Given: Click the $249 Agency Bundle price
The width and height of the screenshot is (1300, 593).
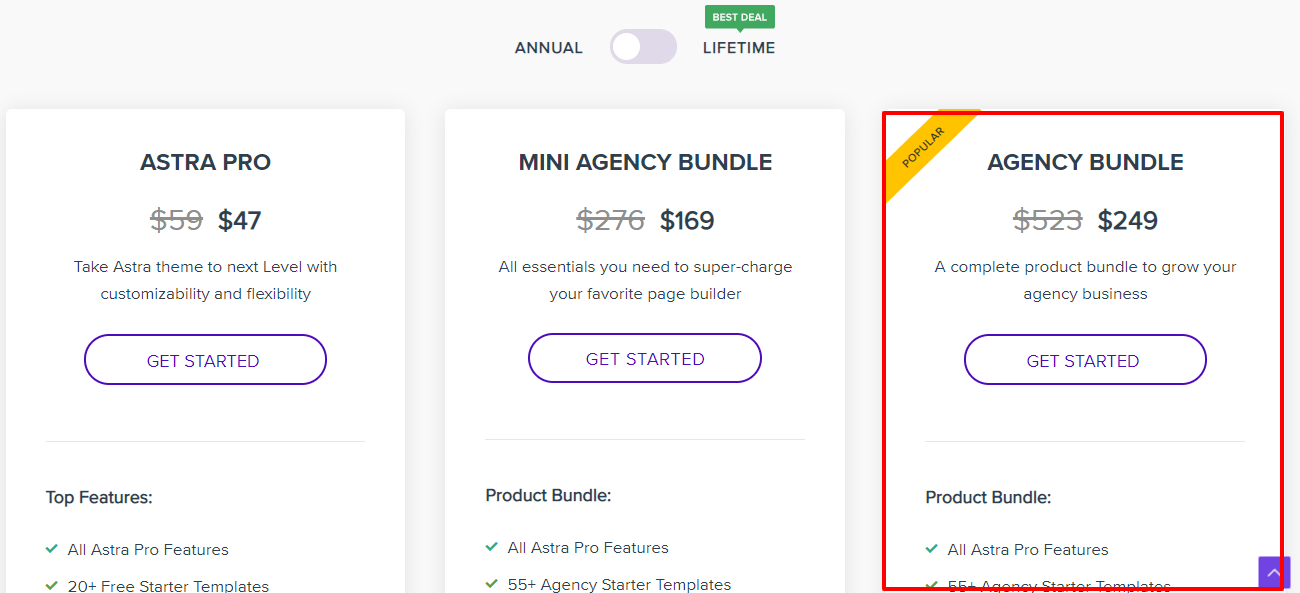Looking at the screenshot, I should click(1127, 220).
